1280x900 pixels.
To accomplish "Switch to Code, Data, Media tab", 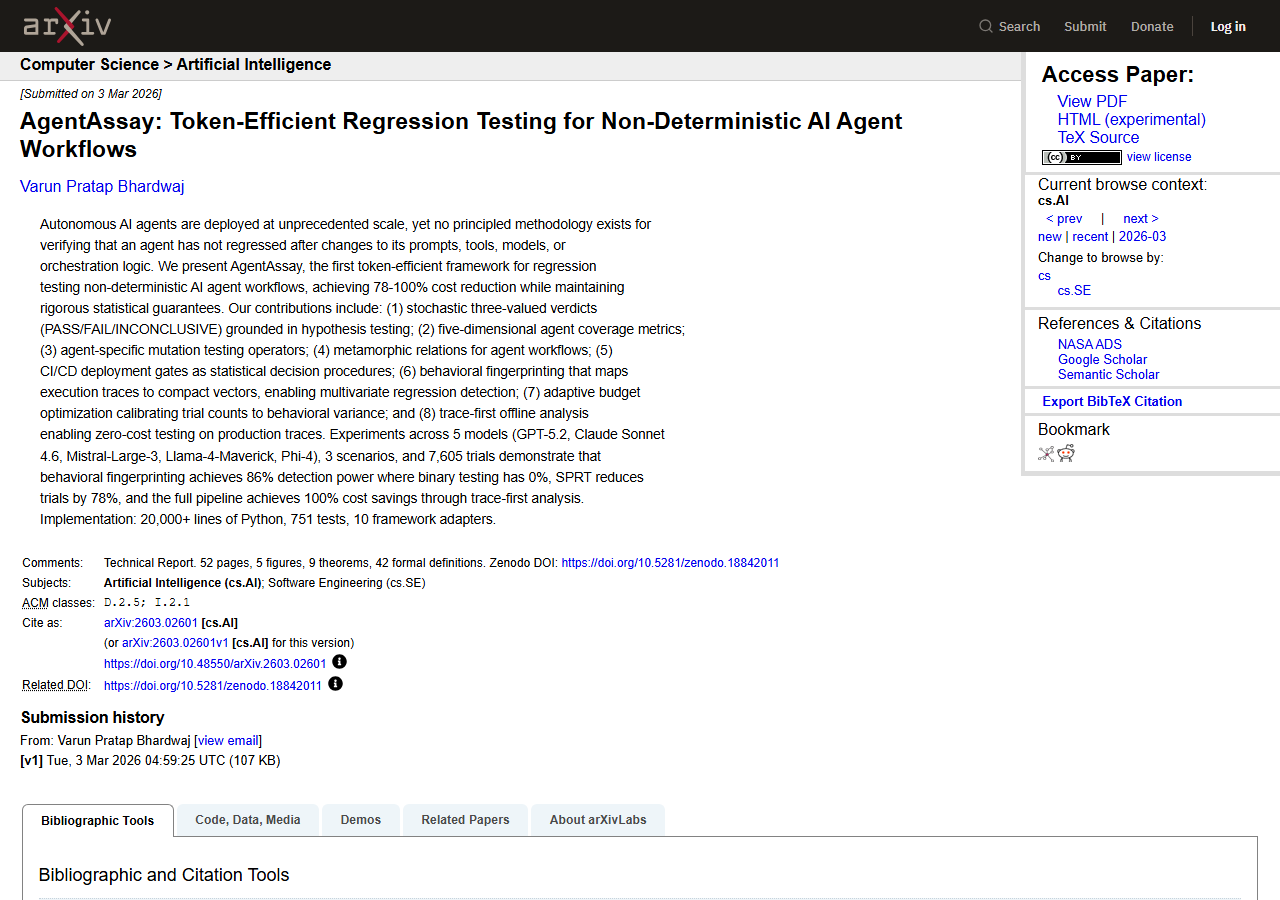I will tap(248, 820).
